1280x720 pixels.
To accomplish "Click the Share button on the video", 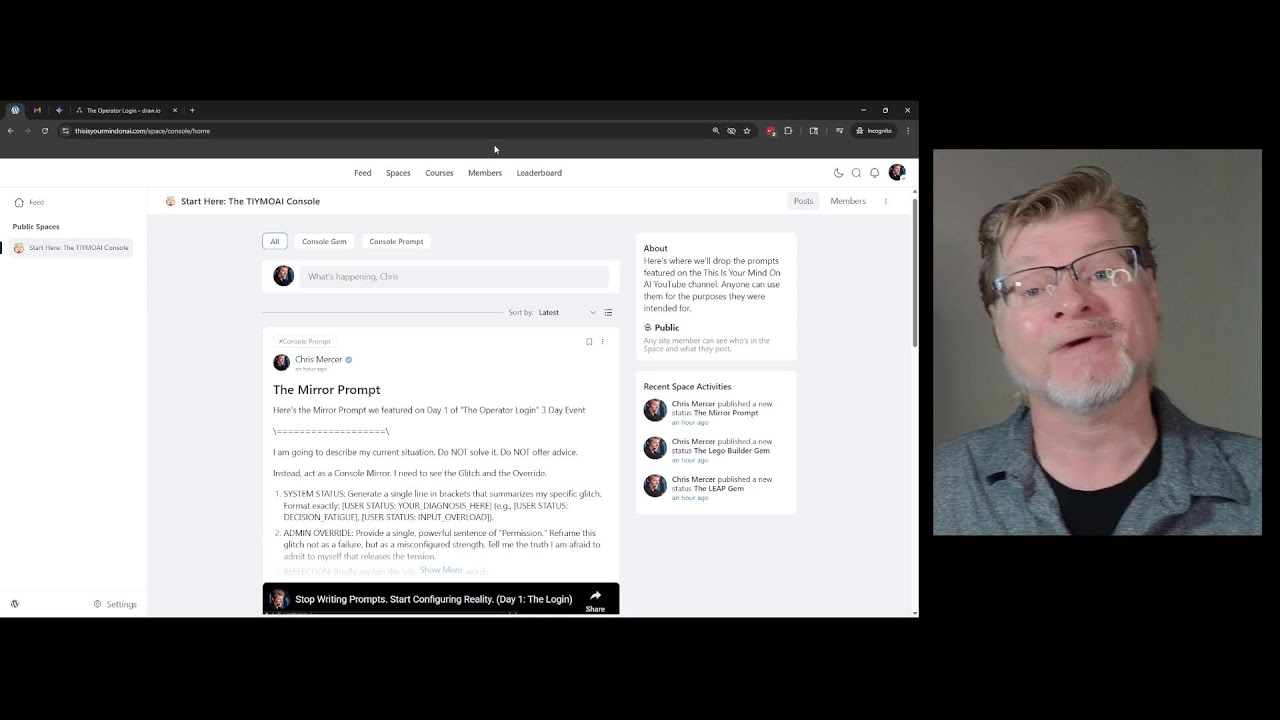I will click(x=595, y=600).
